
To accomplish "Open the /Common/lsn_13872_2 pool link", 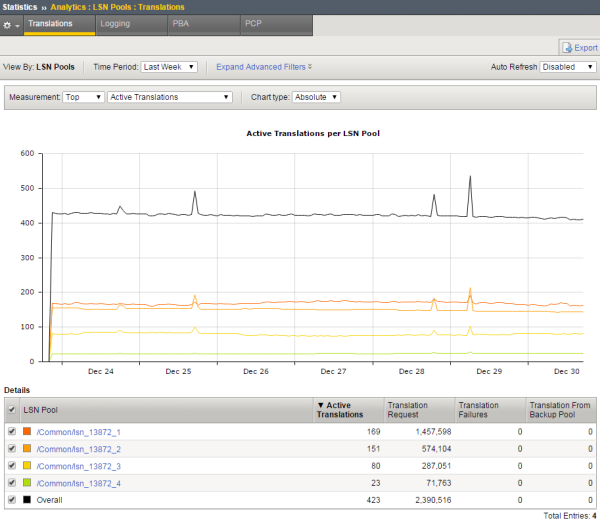I will [78, 449].
